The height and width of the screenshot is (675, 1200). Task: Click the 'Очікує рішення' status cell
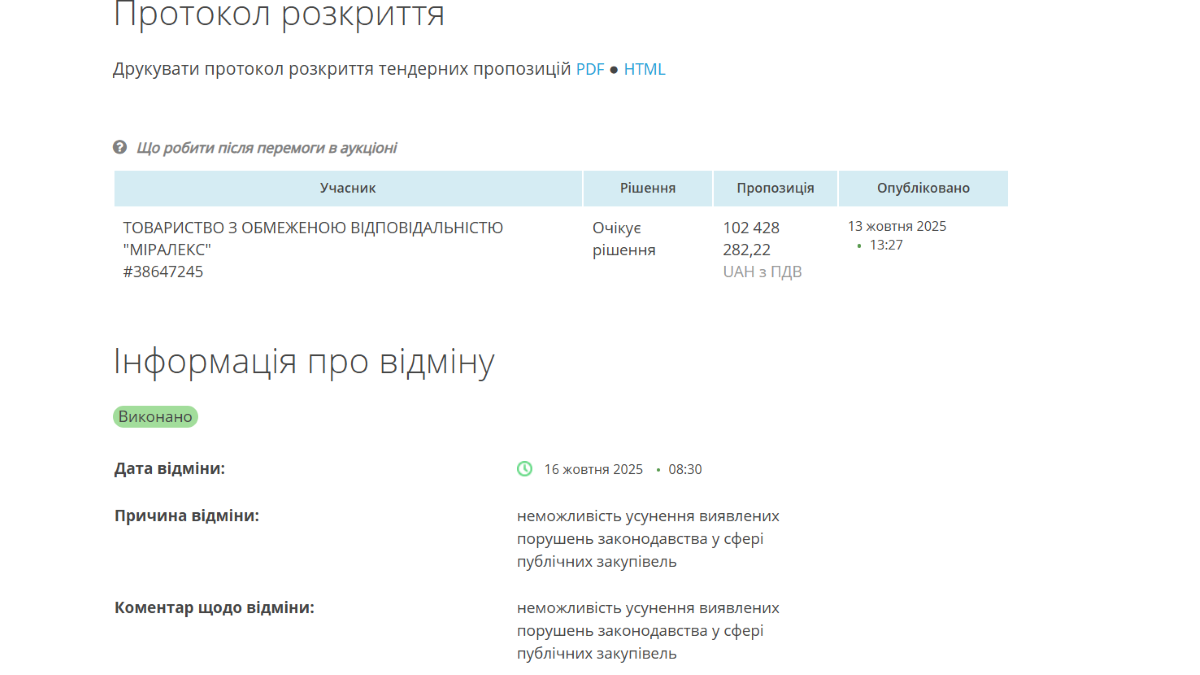click(624, 239)
